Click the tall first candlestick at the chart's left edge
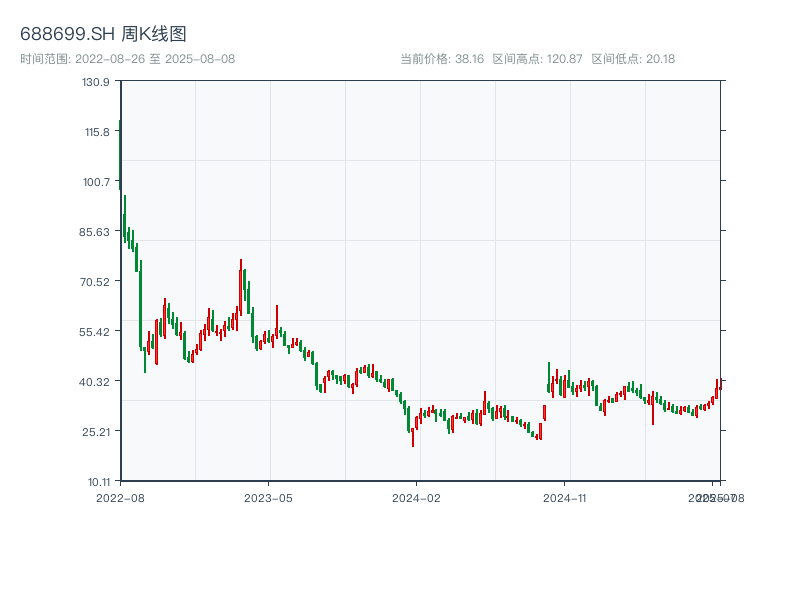This screenshot has width=800, height=600. 120,155
